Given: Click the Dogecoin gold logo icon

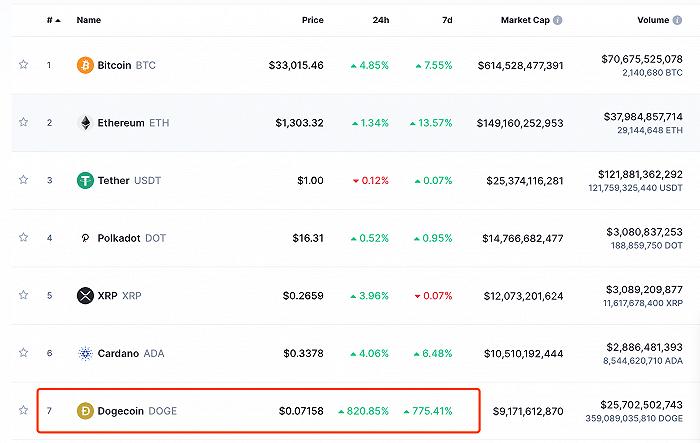Looking at the screenshot, I should (x=85, y=410).
